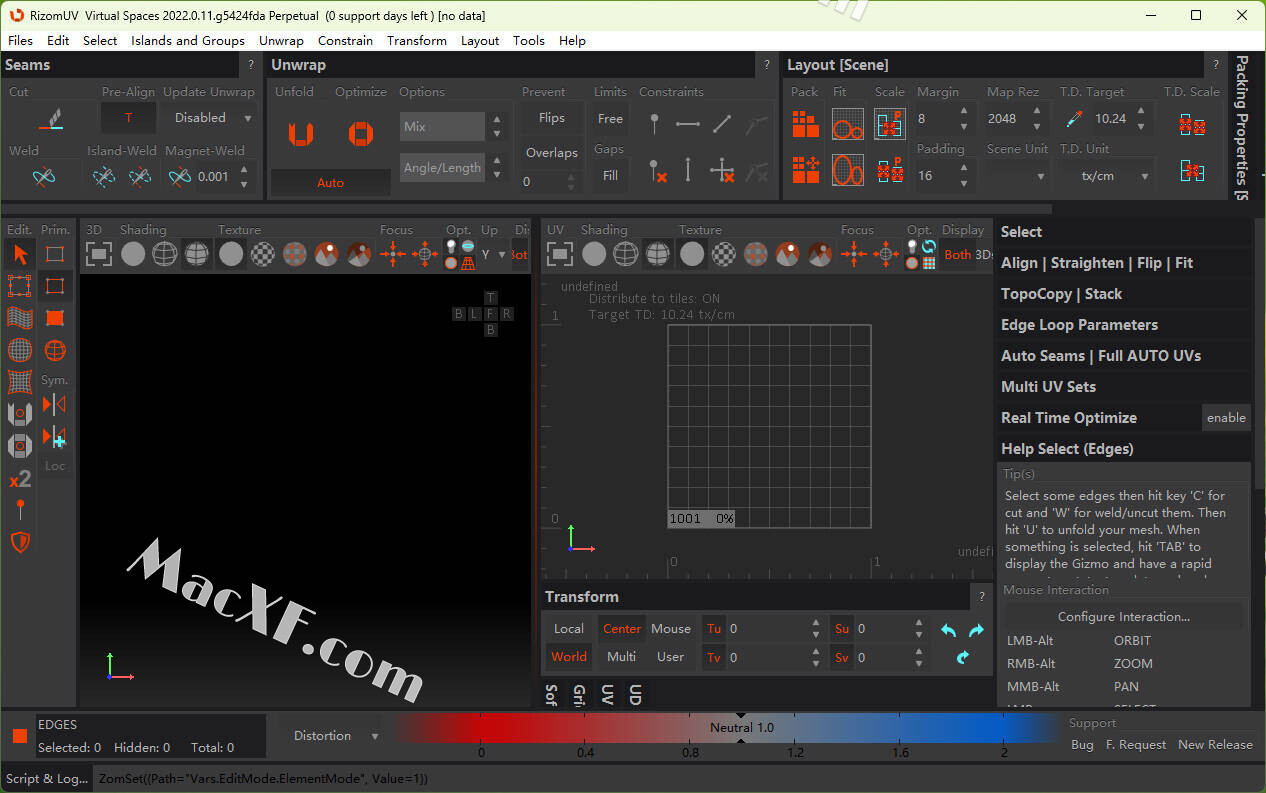
Task: Click the Optimize O-shaped icon
Action: 361,133
